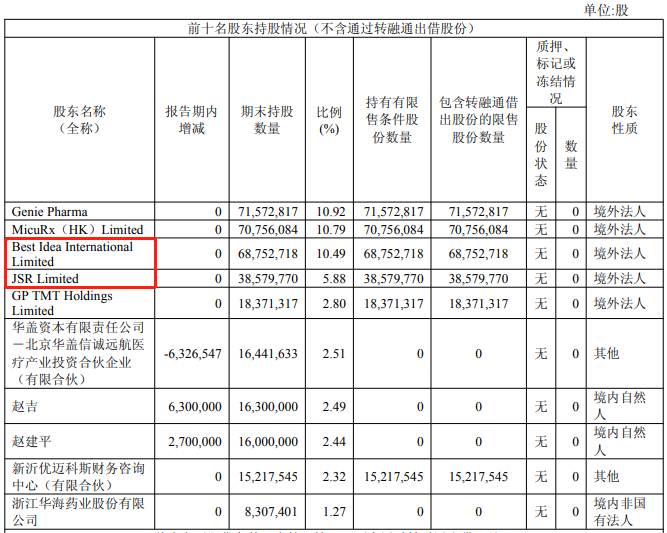Screen dimensions: 667x533
Task: Click the 报告期内增减 column header
Action: (191, 120)
